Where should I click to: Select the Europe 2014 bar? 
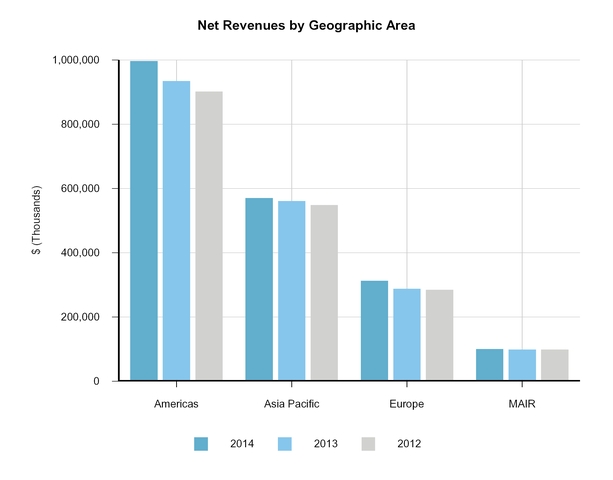[374, 331]
